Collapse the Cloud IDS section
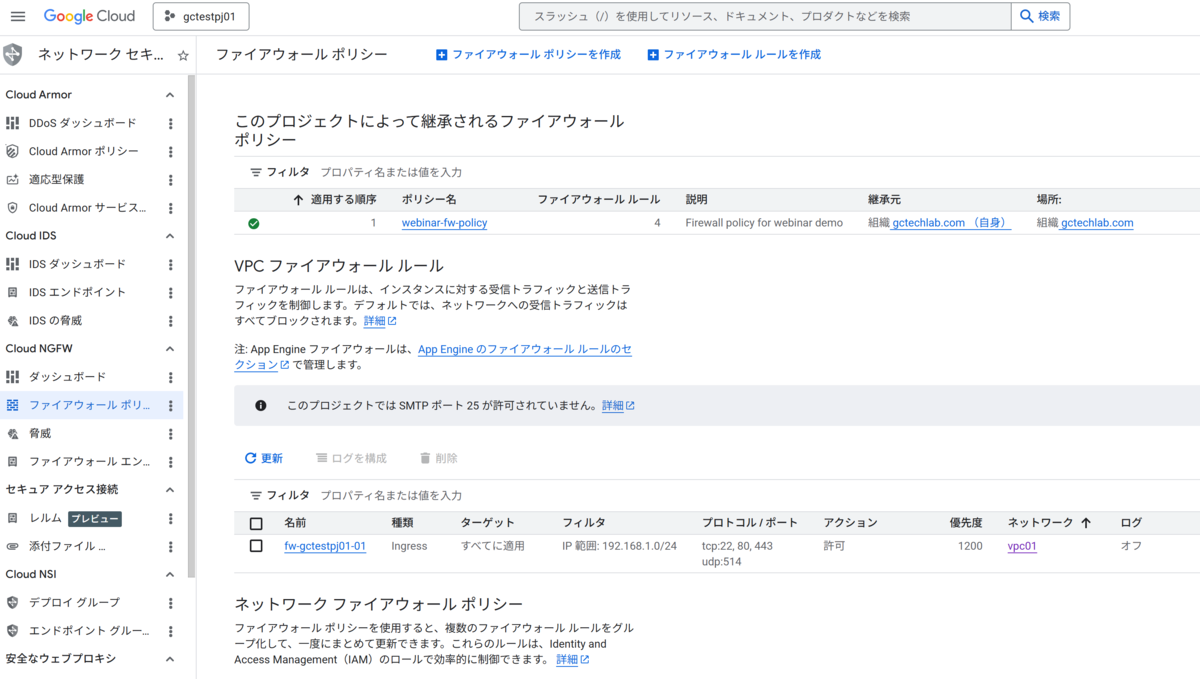Image resolution: width=1200 pixels, height=679 pixels. coord(170,236)
